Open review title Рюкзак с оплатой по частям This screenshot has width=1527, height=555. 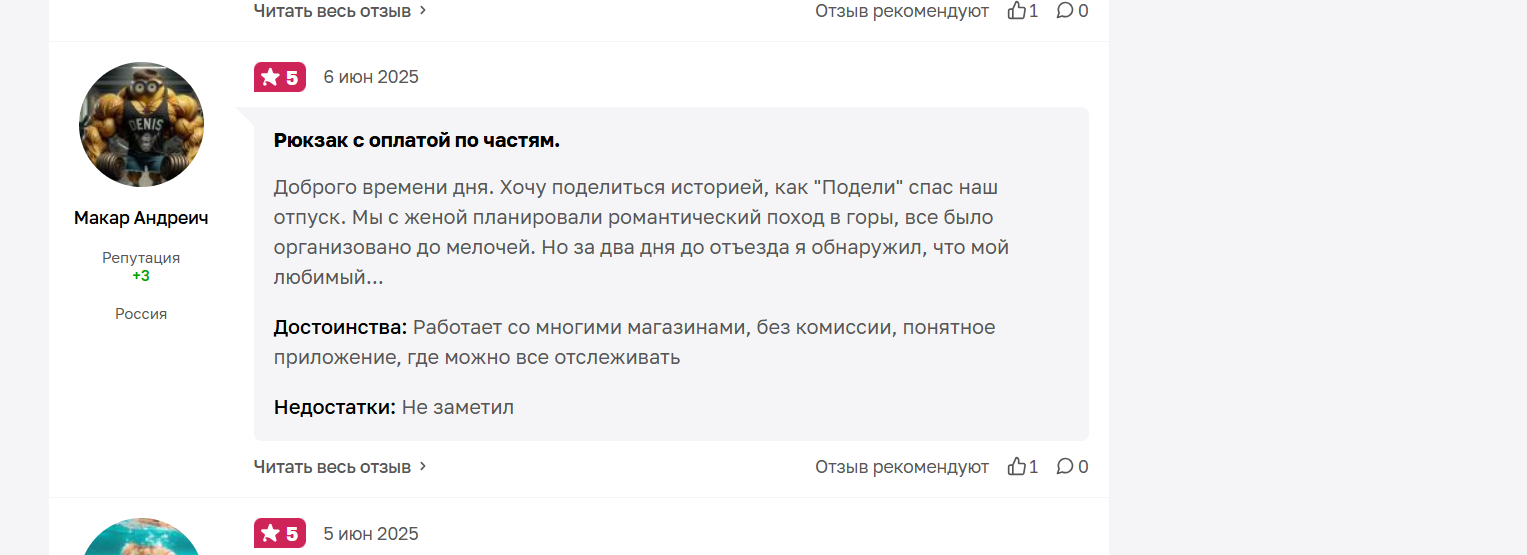417,140
